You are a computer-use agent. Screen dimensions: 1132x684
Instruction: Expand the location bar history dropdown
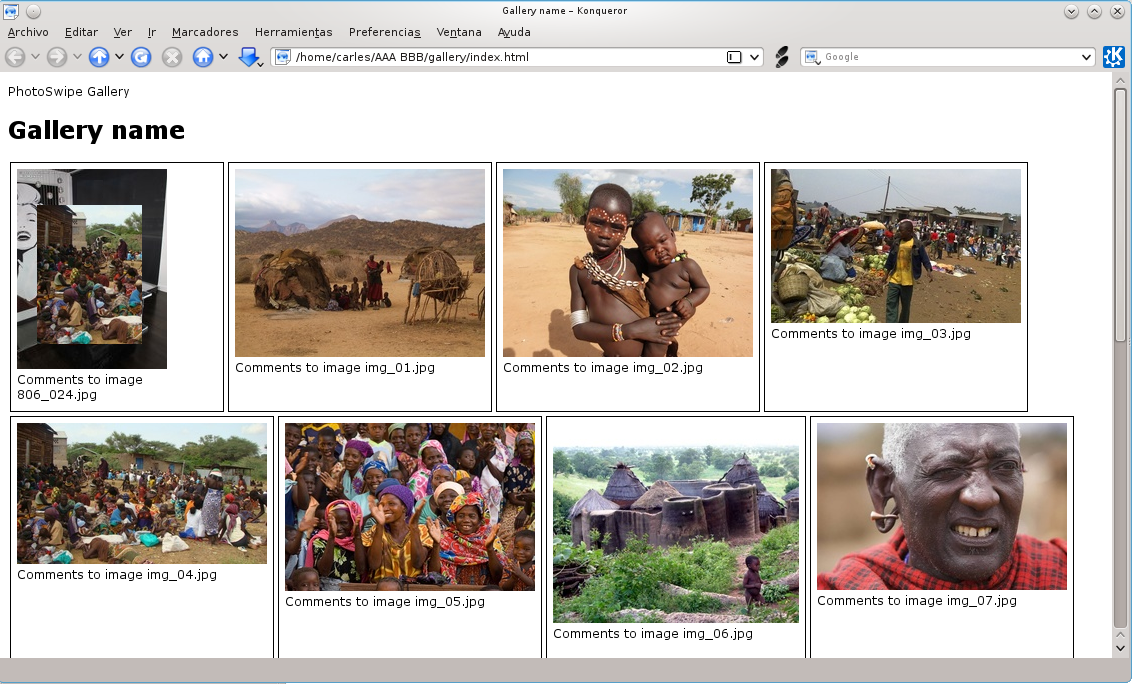pyautogui.click(x=754, y=57)
